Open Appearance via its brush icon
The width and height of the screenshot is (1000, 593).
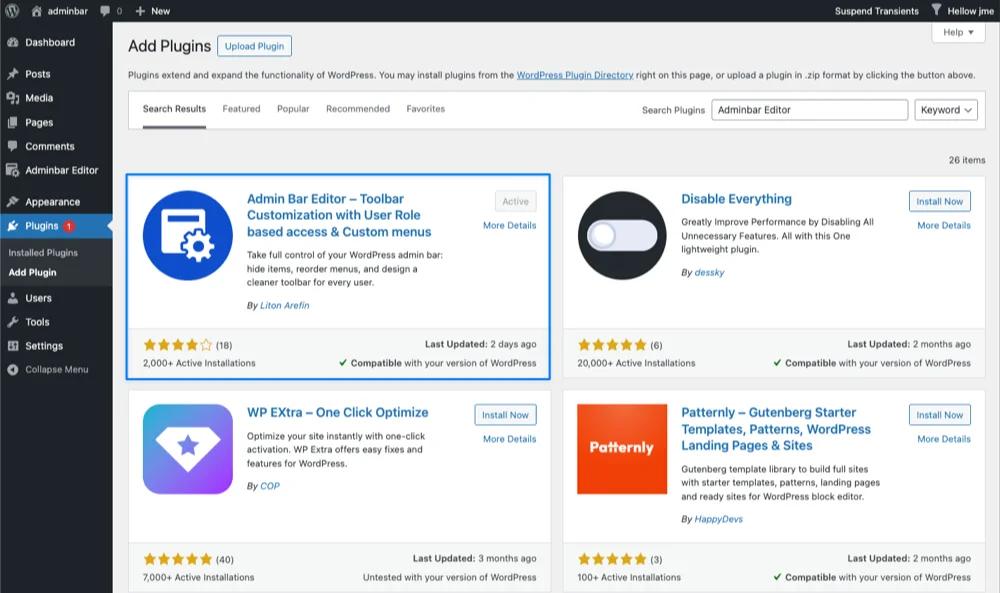click(x=14, y=201)
